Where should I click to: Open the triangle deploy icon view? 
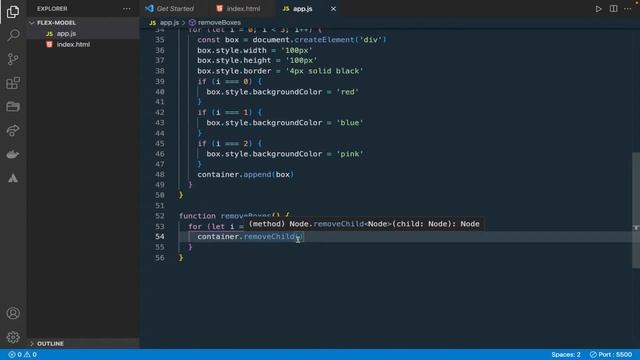(x=13, y=178)
